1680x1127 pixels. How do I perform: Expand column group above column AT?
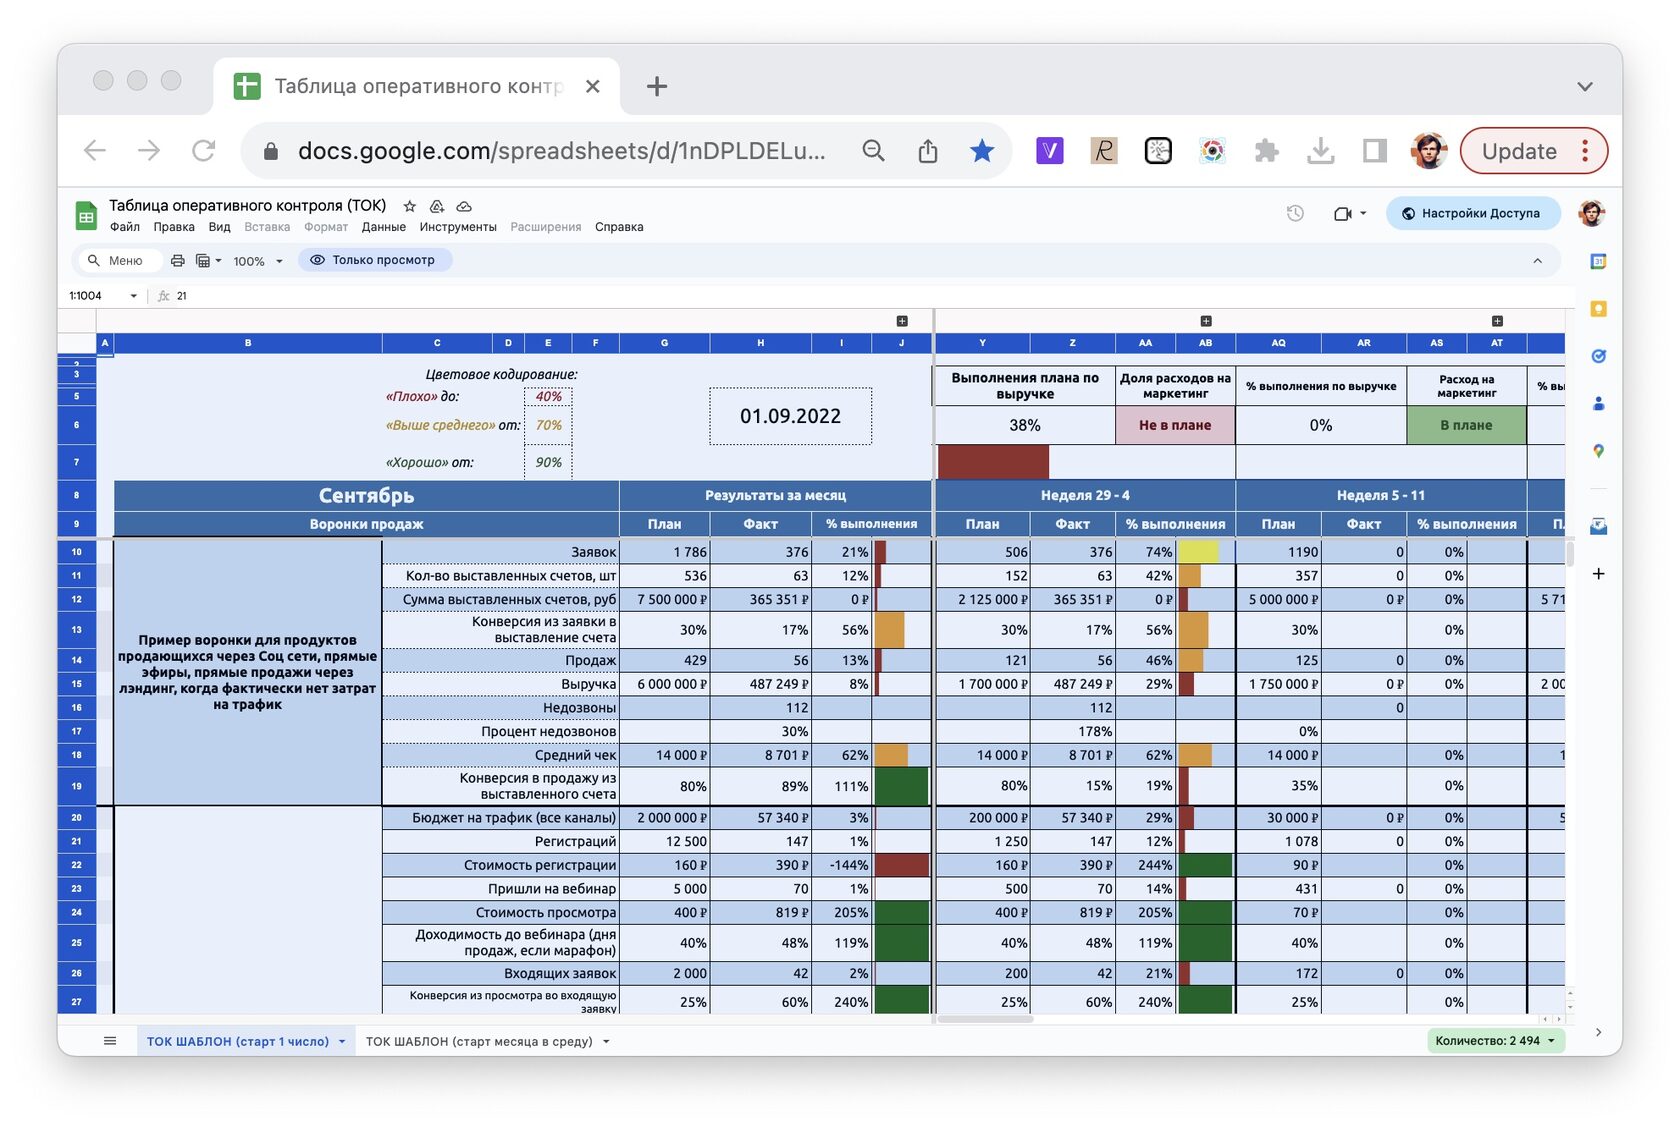pyautogui.click(x=1497, y=321)
